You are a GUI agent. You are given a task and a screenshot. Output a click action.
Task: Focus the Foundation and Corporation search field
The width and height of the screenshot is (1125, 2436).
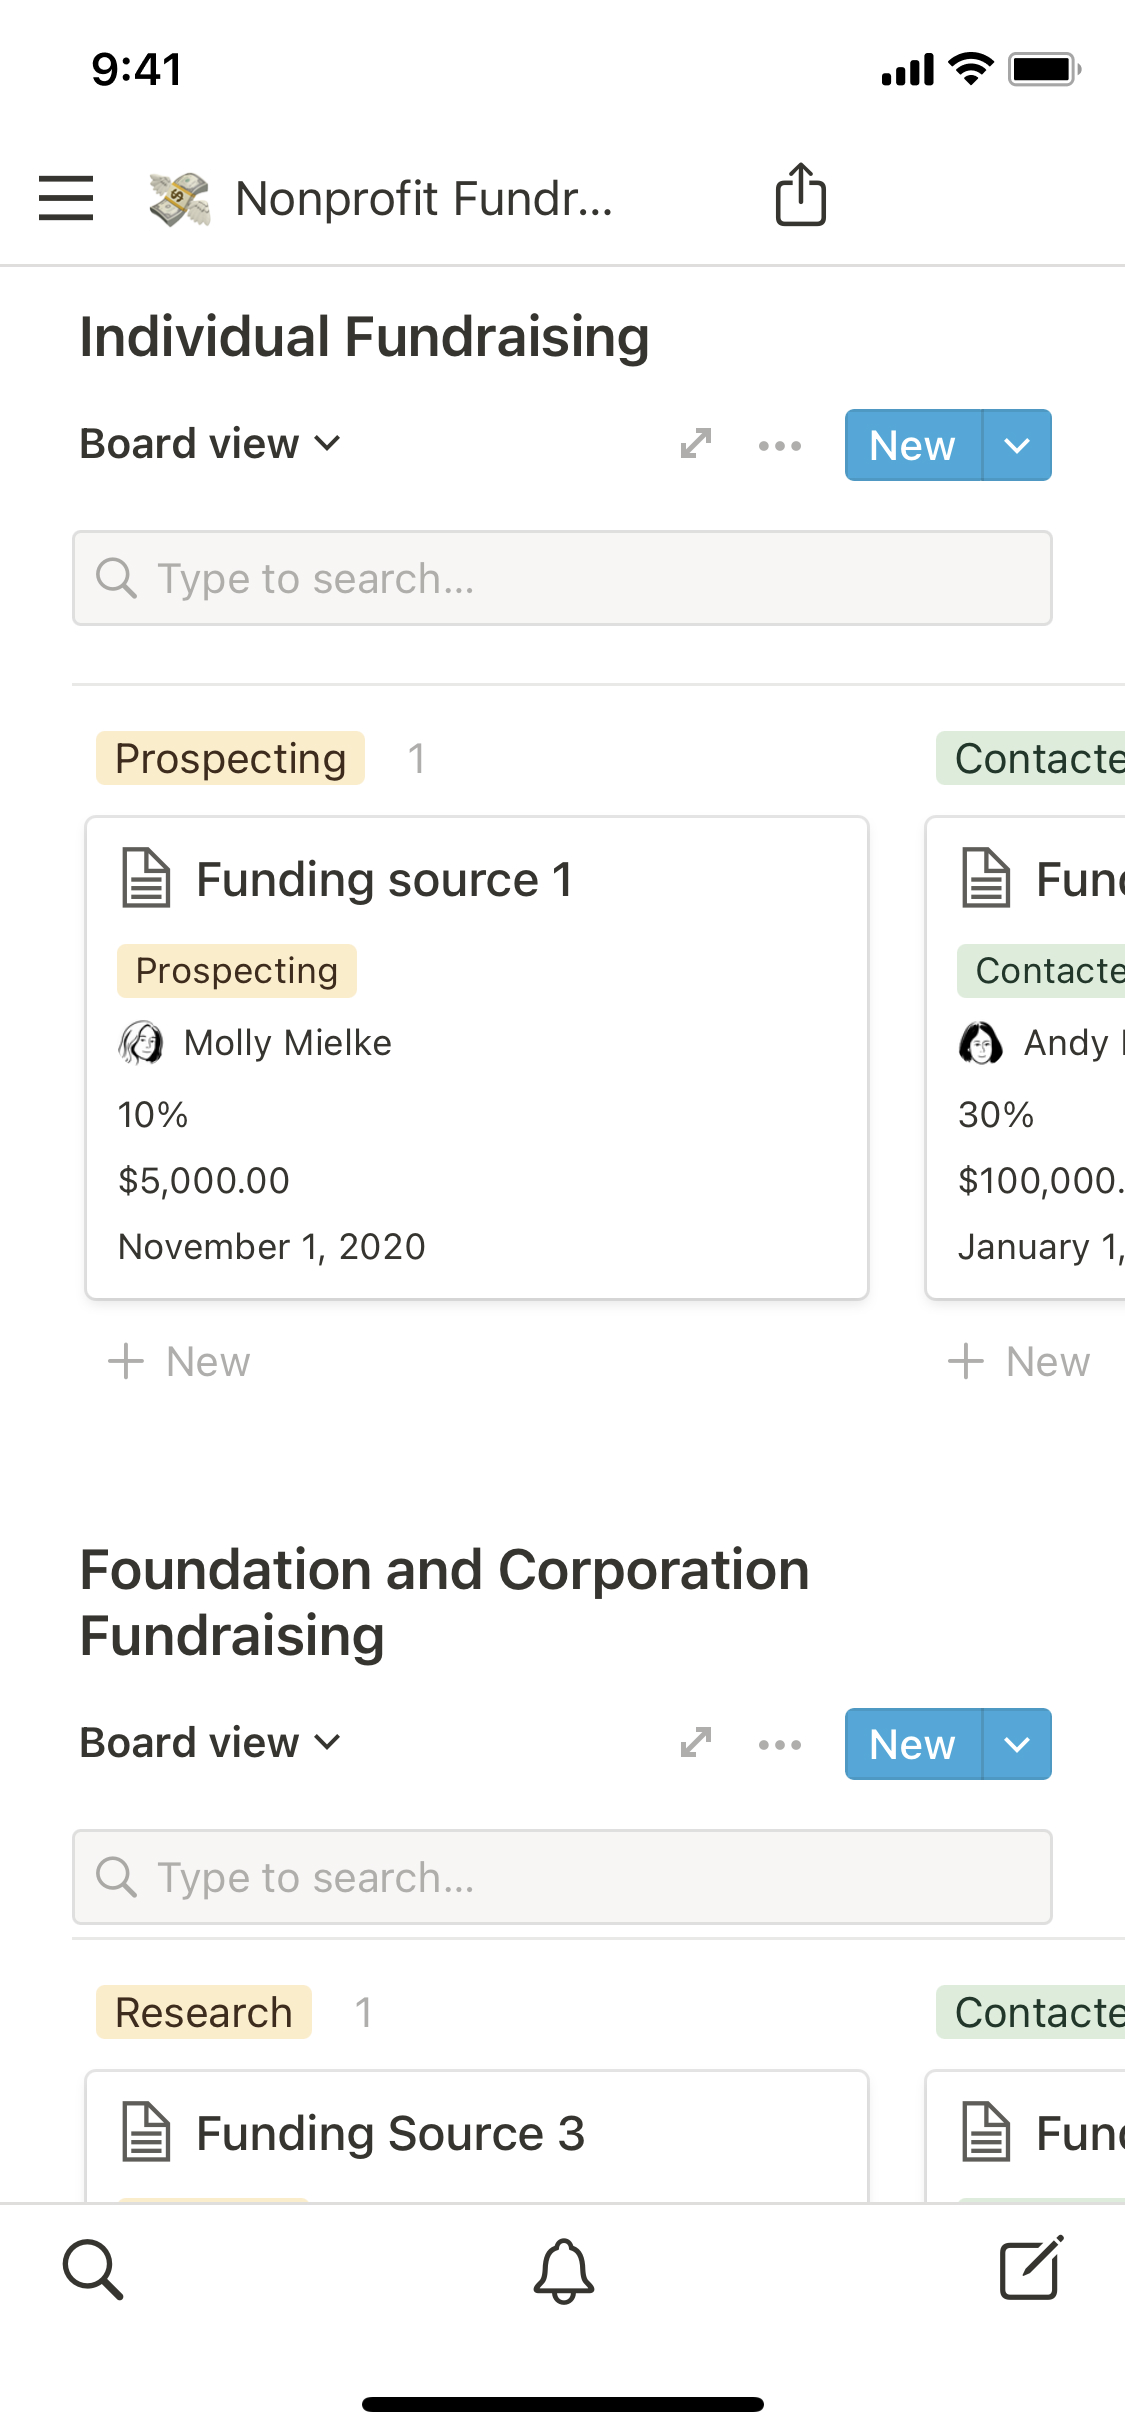click(562, 1878)
